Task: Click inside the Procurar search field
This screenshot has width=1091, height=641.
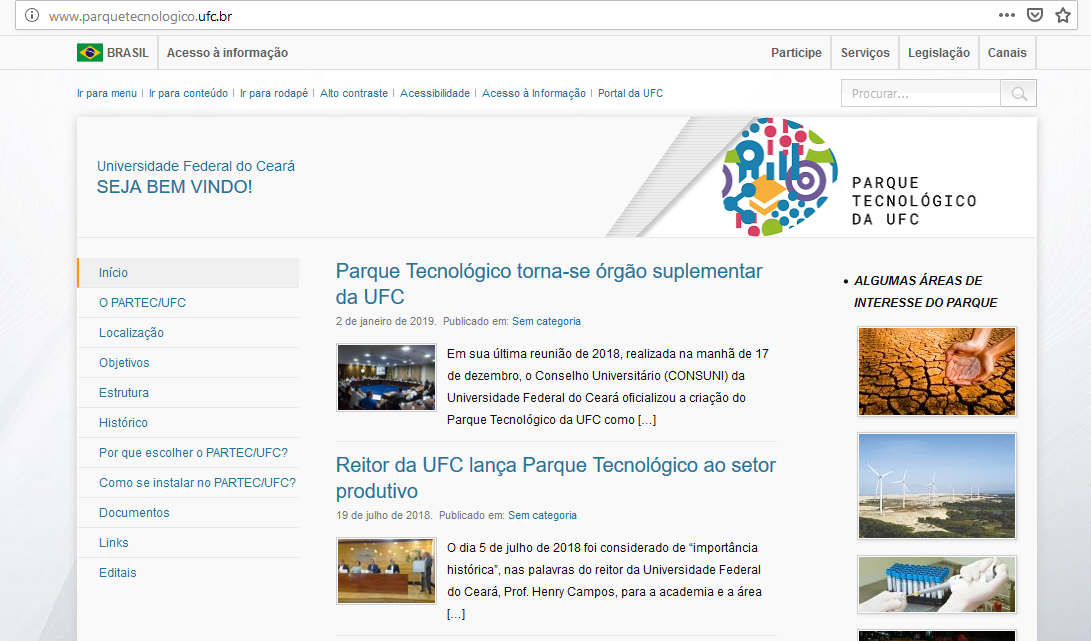Action: tap(920, 94)
